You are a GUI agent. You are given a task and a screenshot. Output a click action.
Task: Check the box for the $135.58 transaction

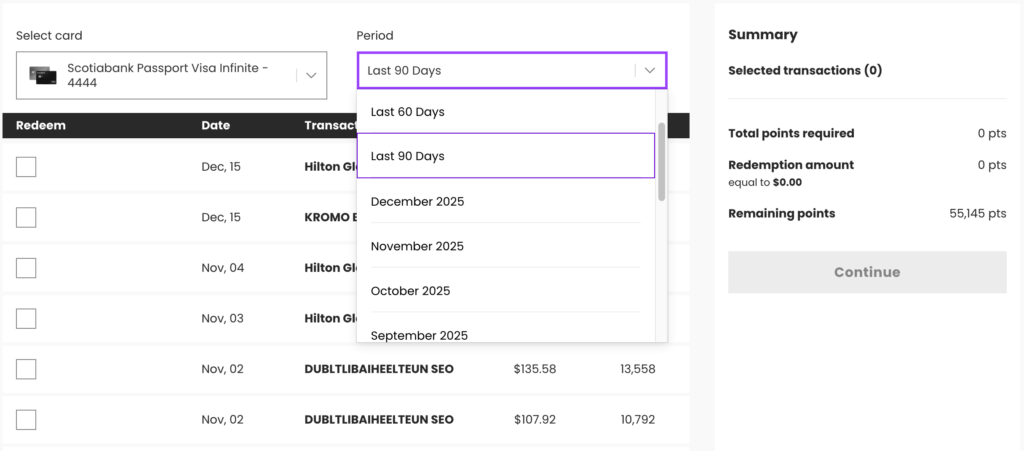click(x=26, y=369)
